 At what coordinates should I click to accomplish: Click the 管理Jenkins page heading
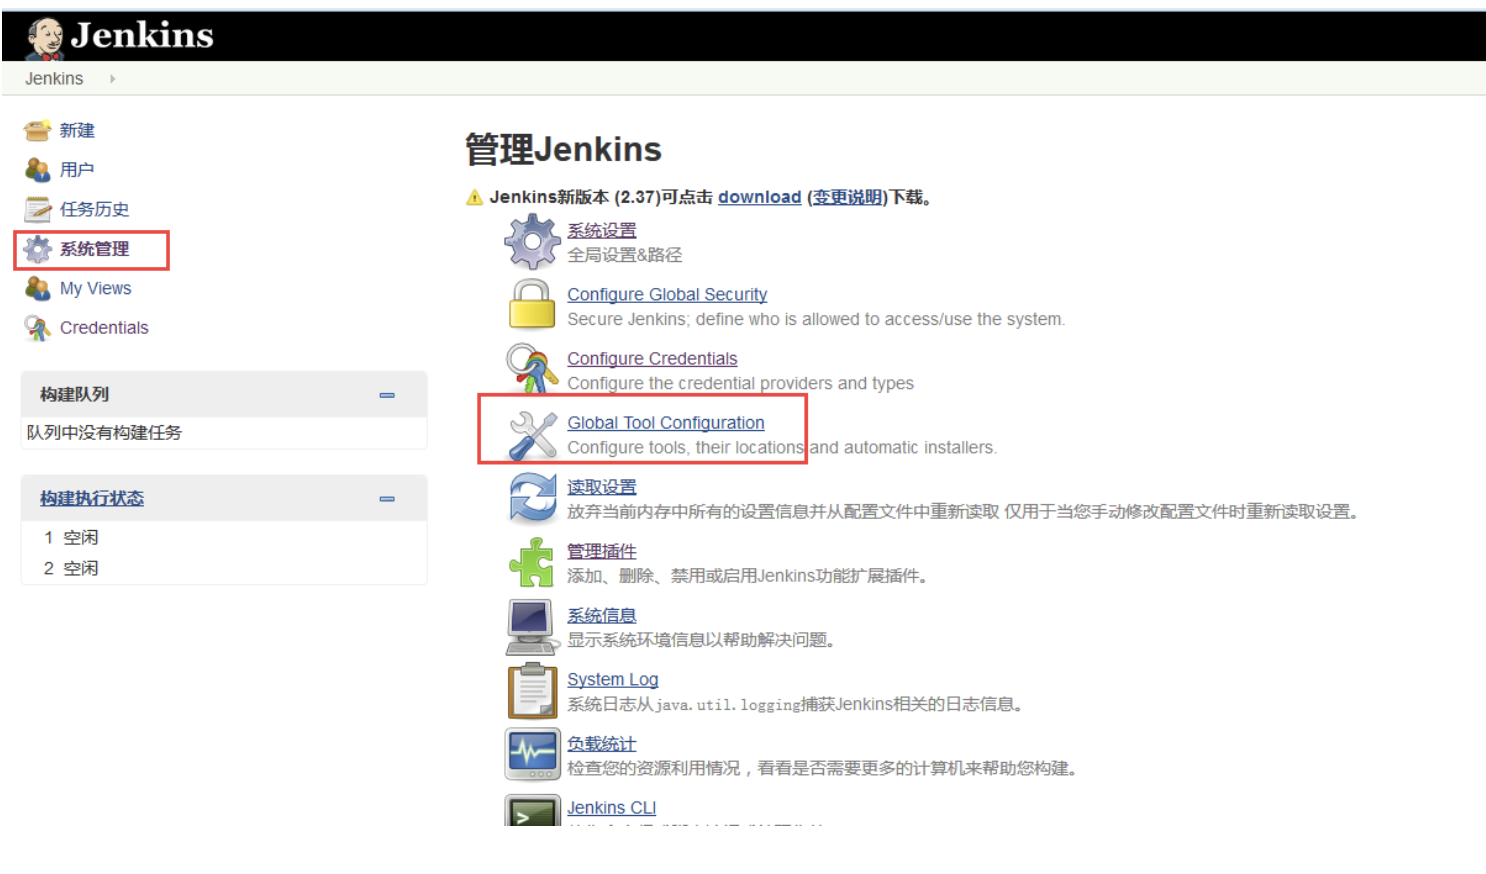point(563,149)
